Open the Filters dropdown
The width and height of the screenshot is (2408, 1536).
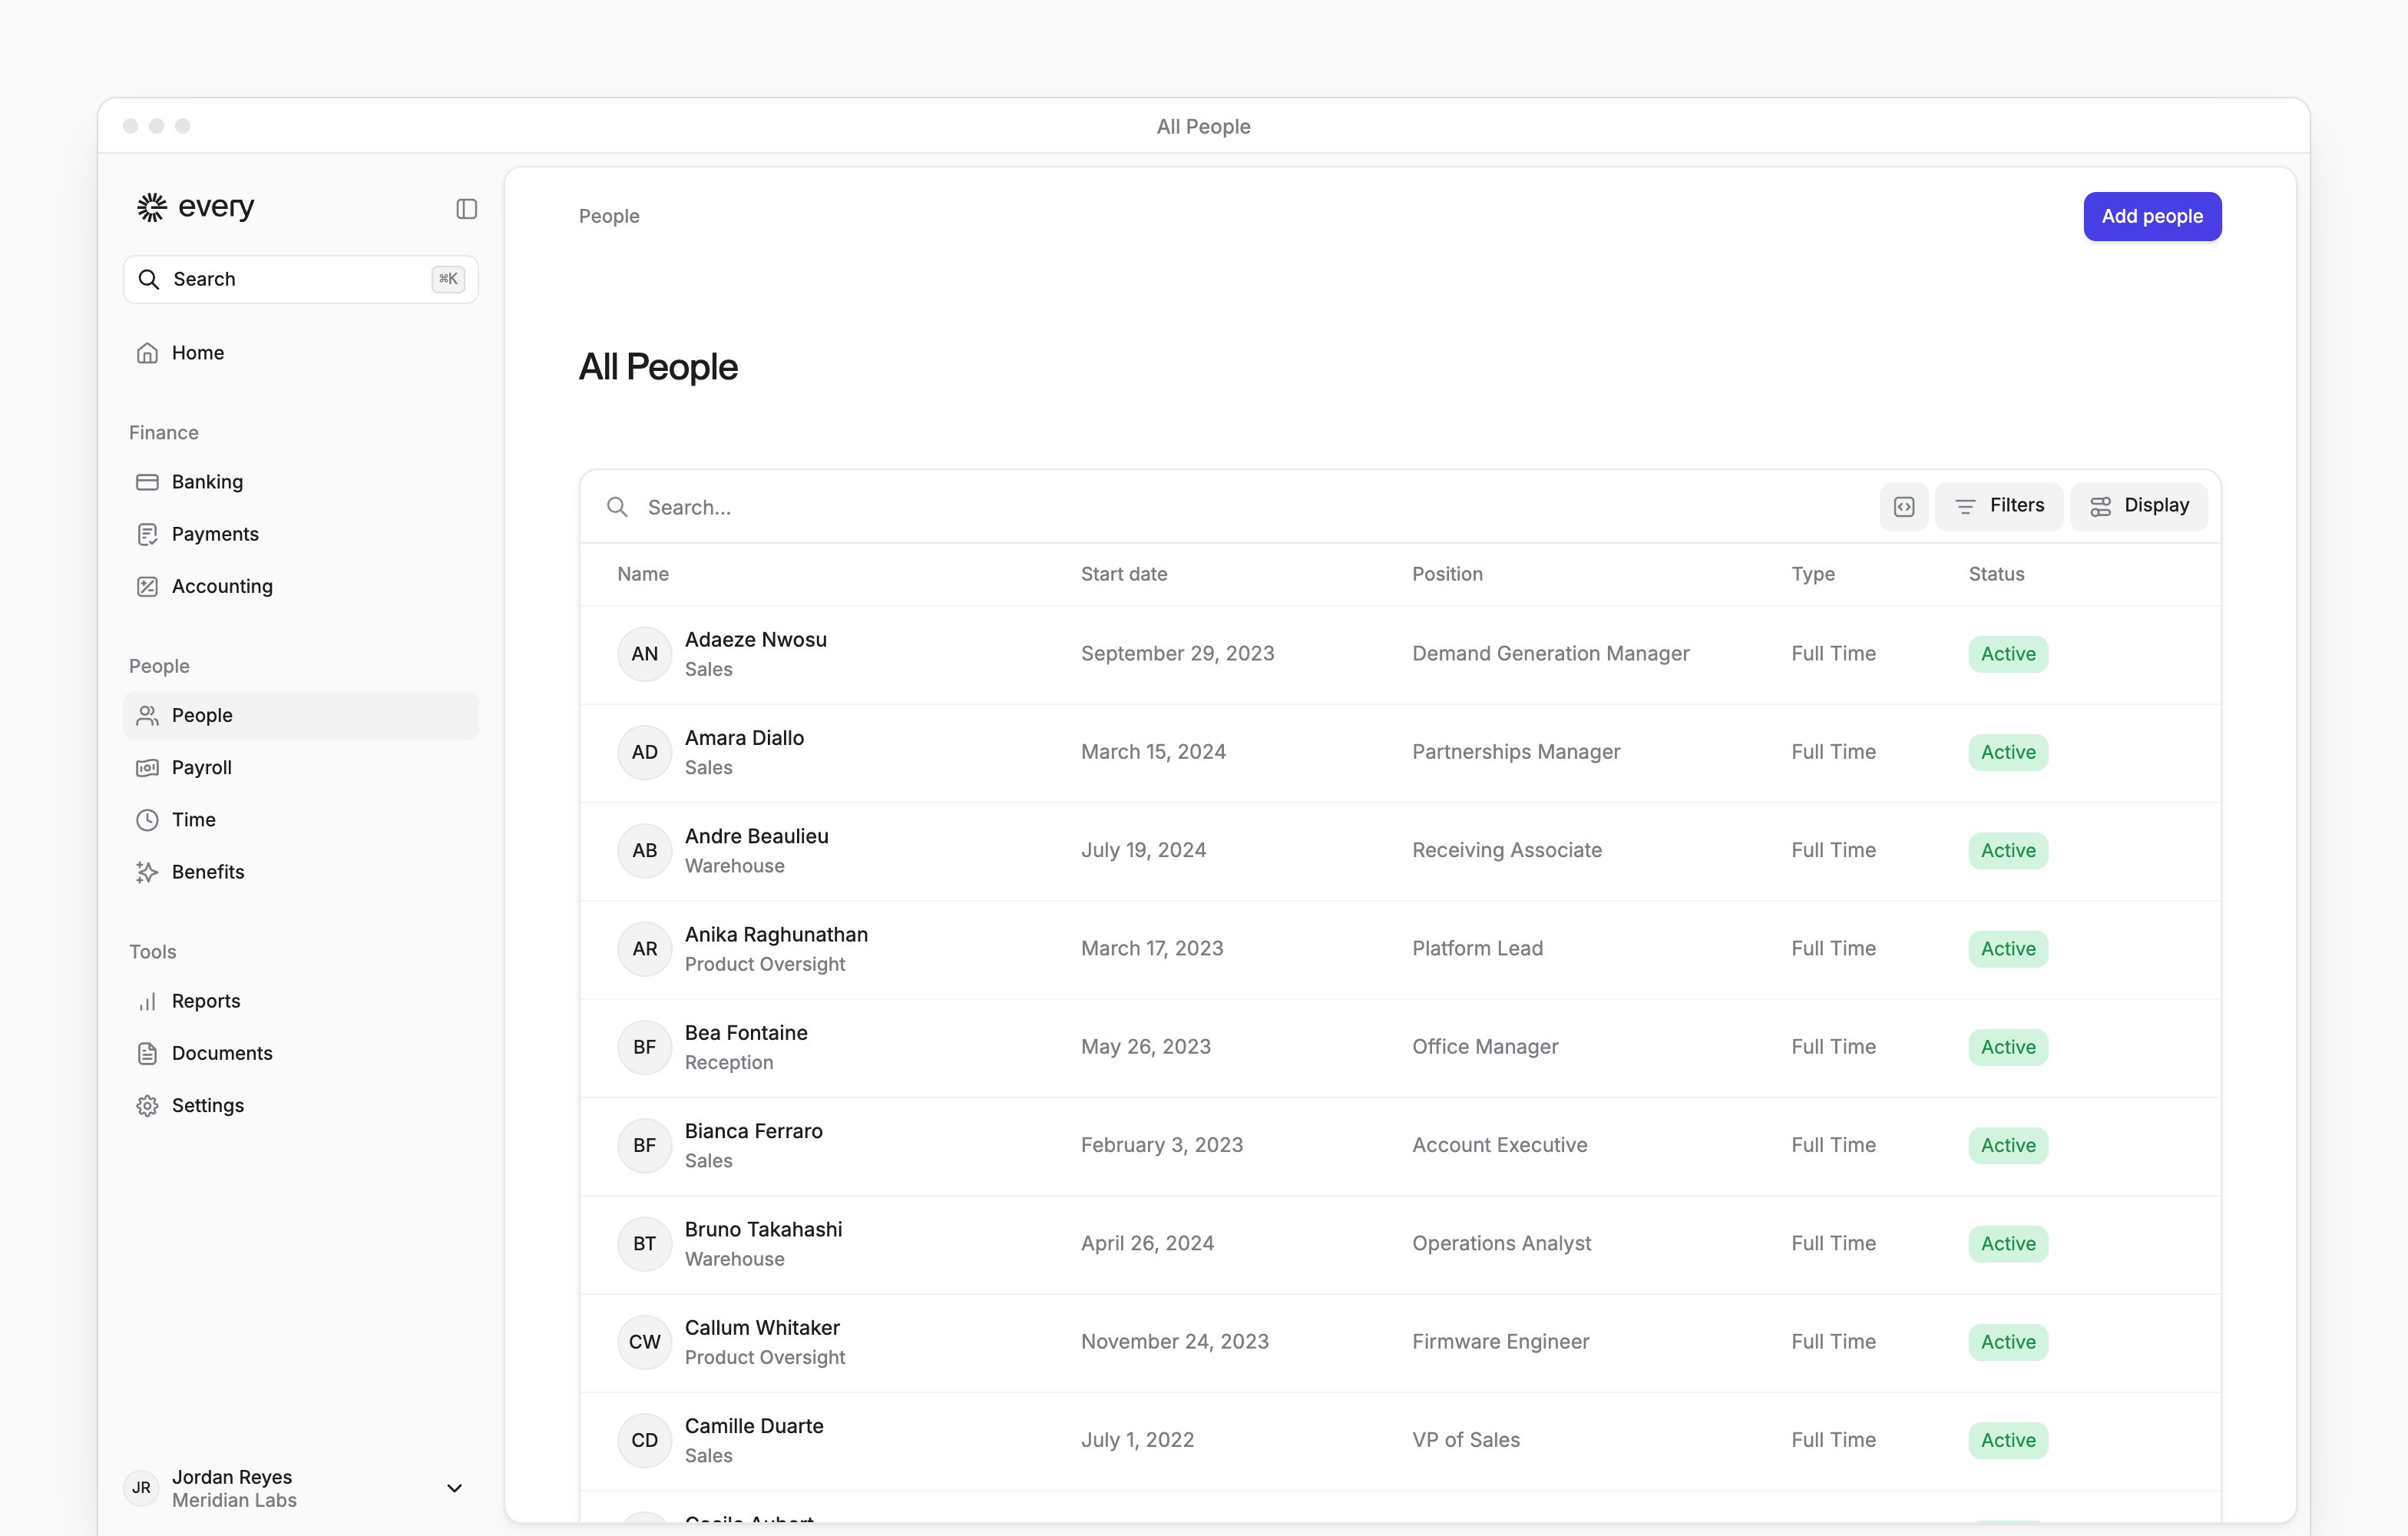coord(1998,506)
